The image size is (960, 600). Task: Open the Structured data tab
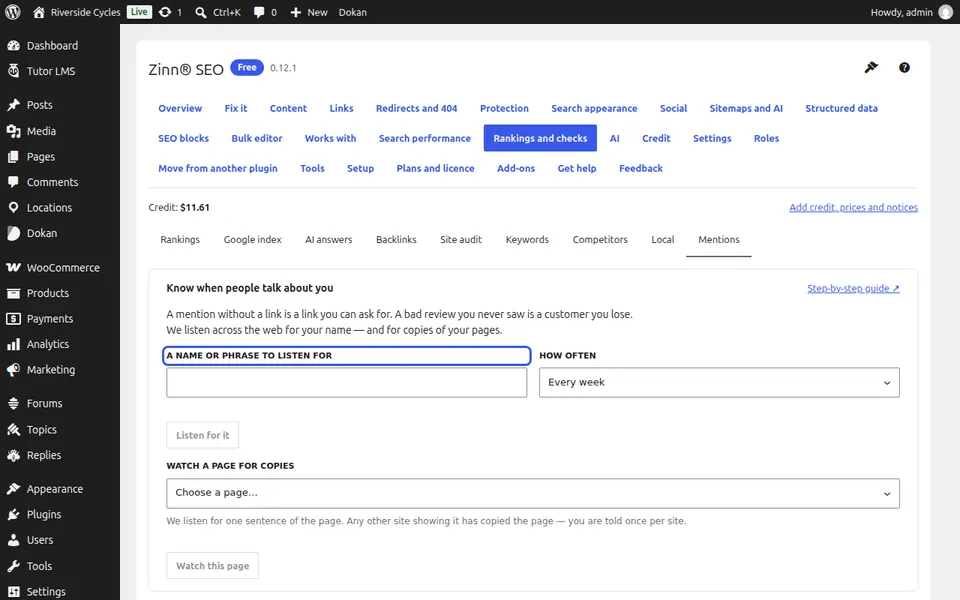click(x=841, y=108)
